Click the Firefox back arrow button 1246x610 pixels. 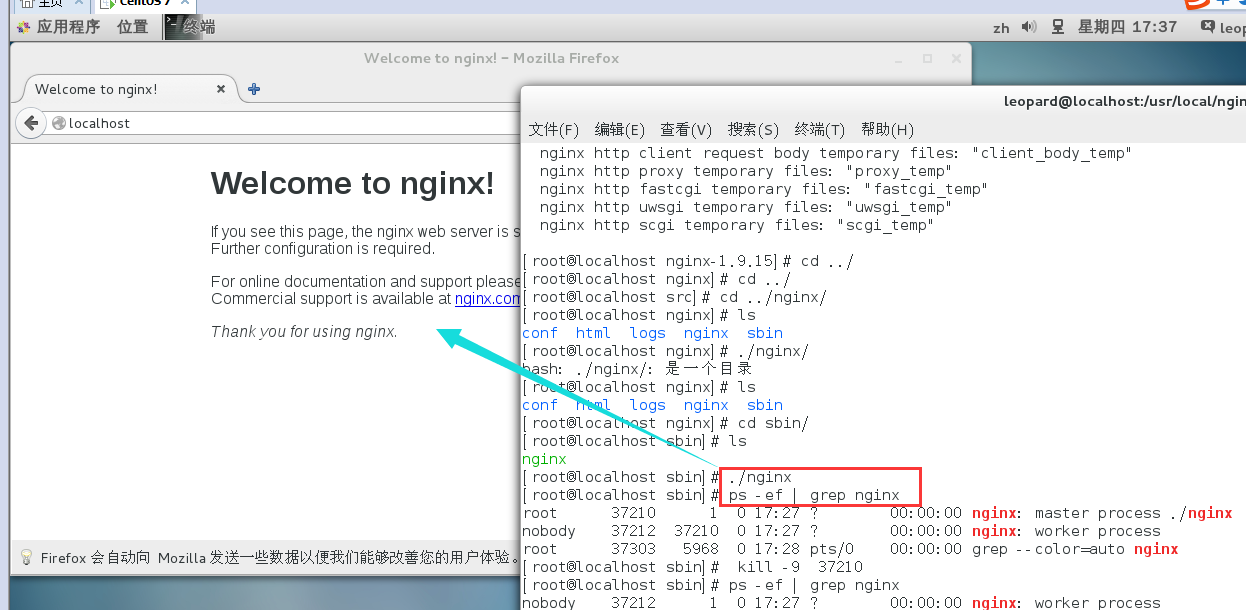click(31, 123)
